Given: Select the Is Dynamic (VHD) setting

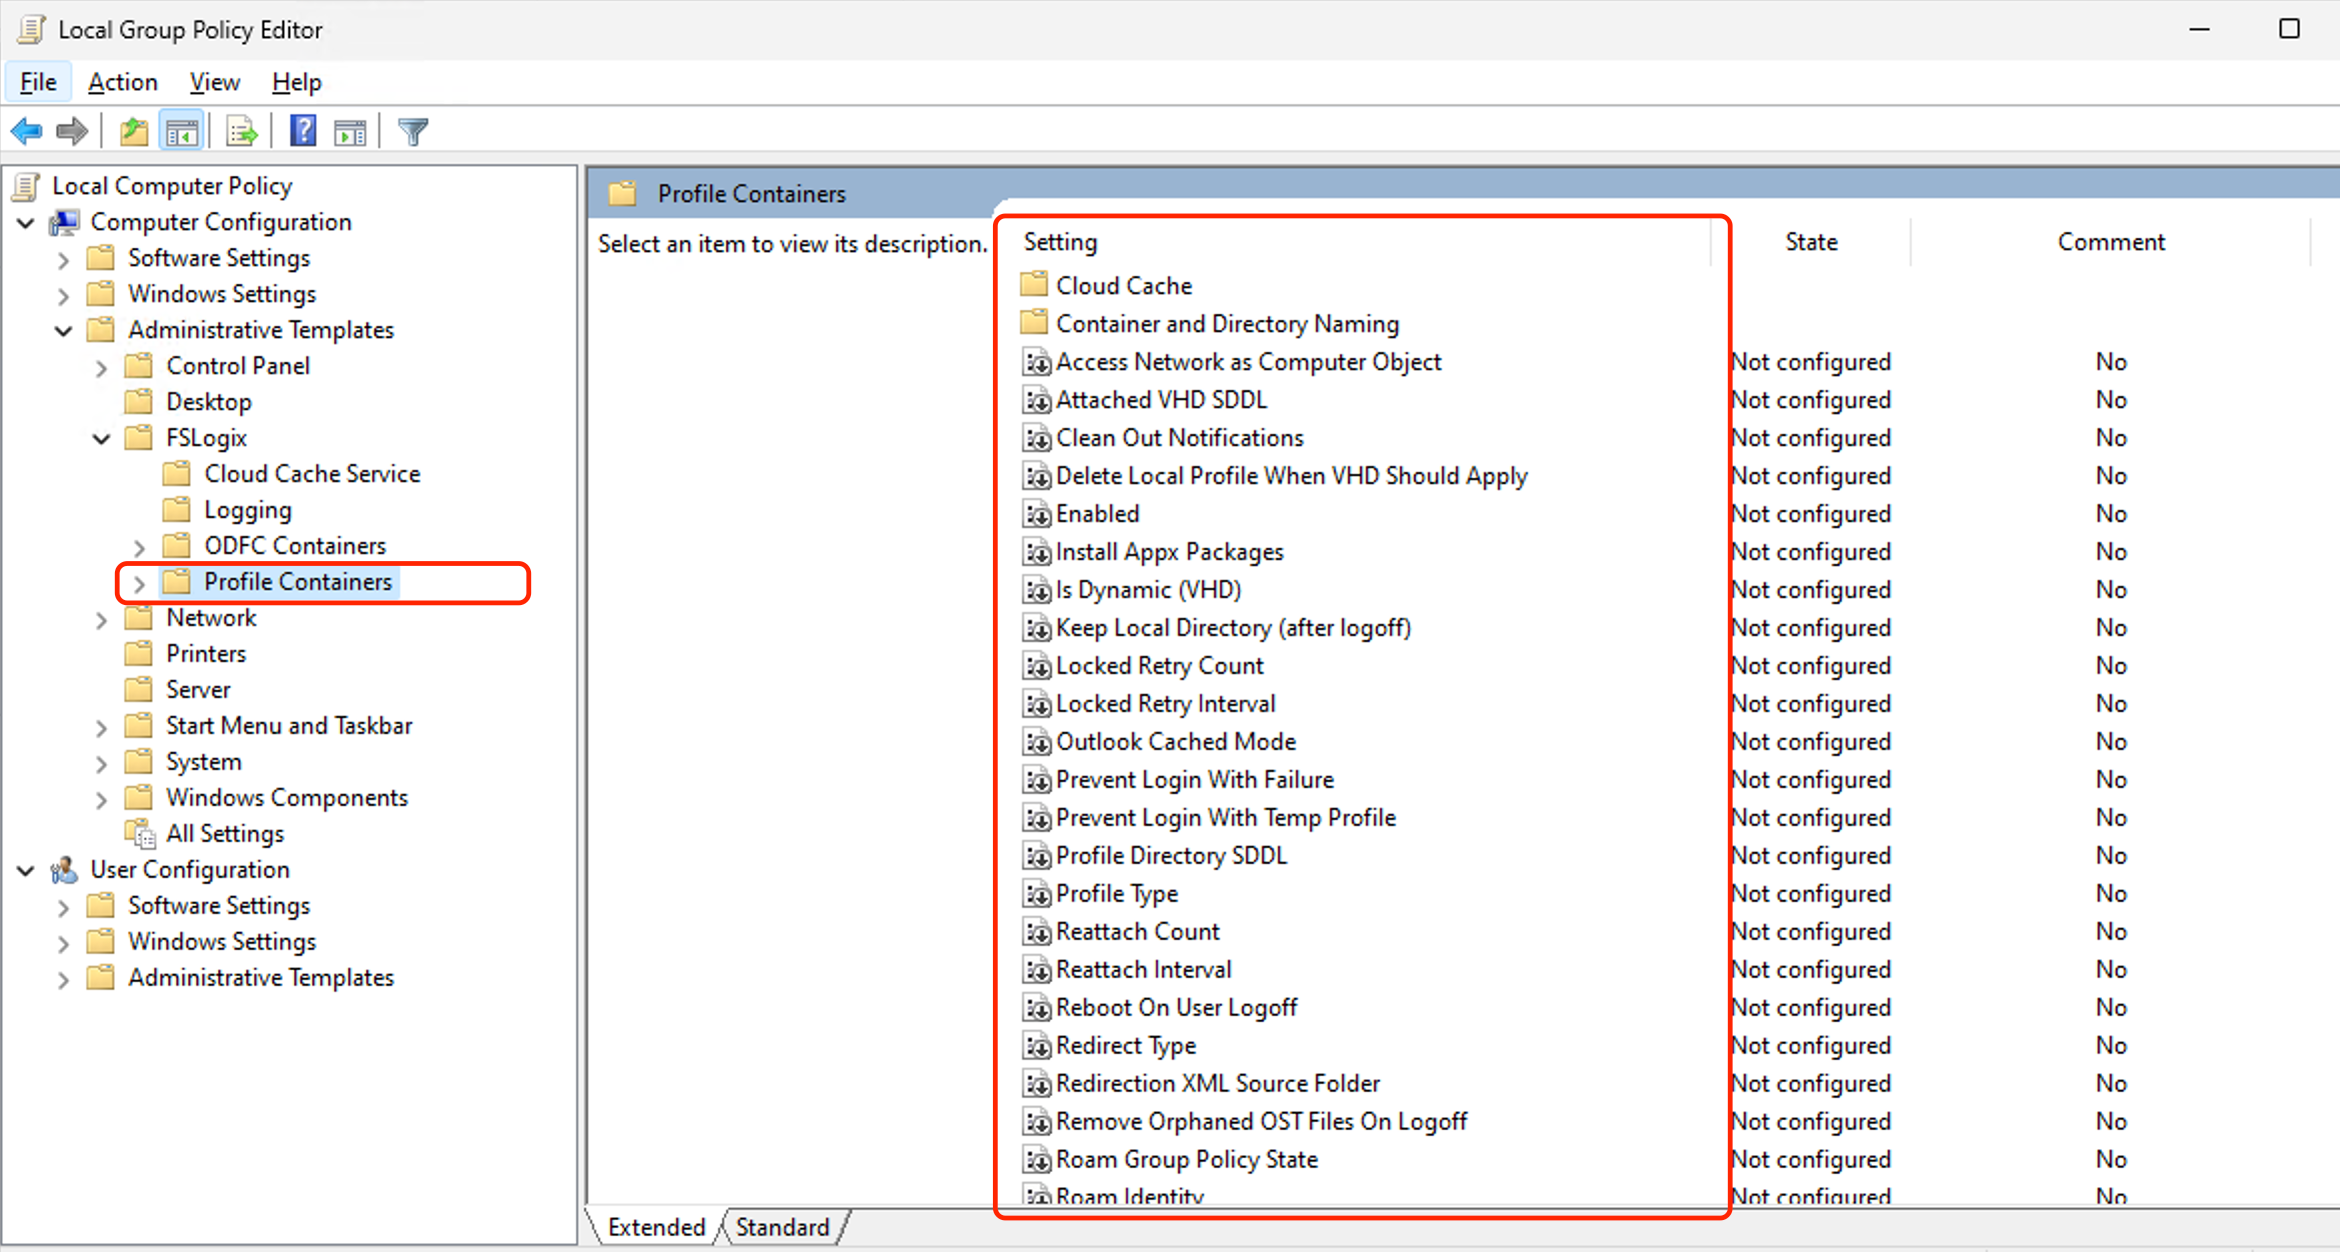Looking at the screenshot, I should pos(1148,590).
